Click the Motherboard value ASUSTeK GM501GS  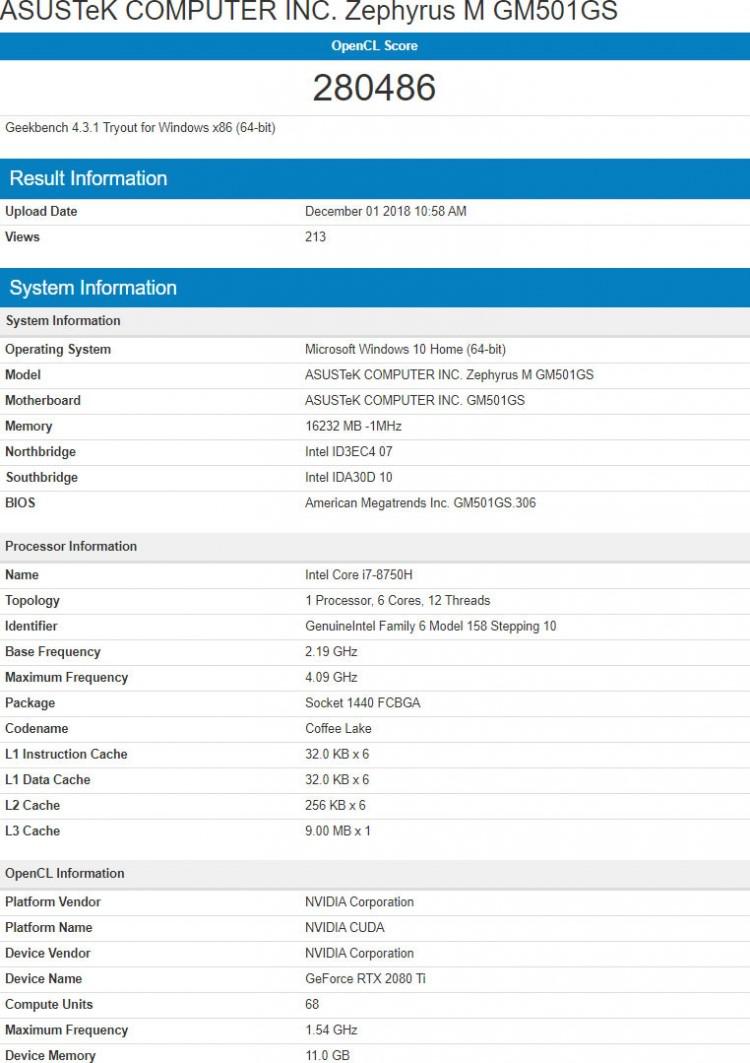(414, 401)
